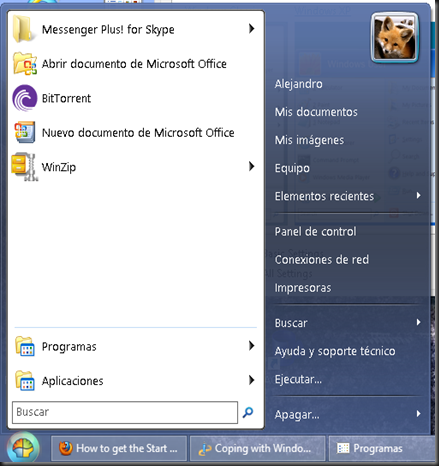Switch to How to get the Start ... taskbar button
439x466 pixels.
click(x=119, y=448)
